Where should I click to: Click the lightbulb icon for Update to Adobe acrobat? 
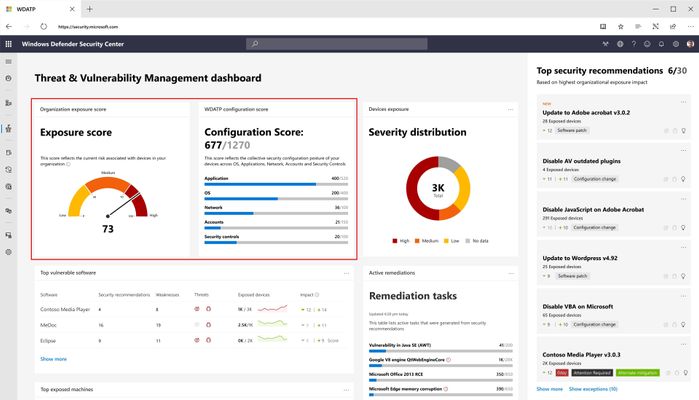click(683, 131)
